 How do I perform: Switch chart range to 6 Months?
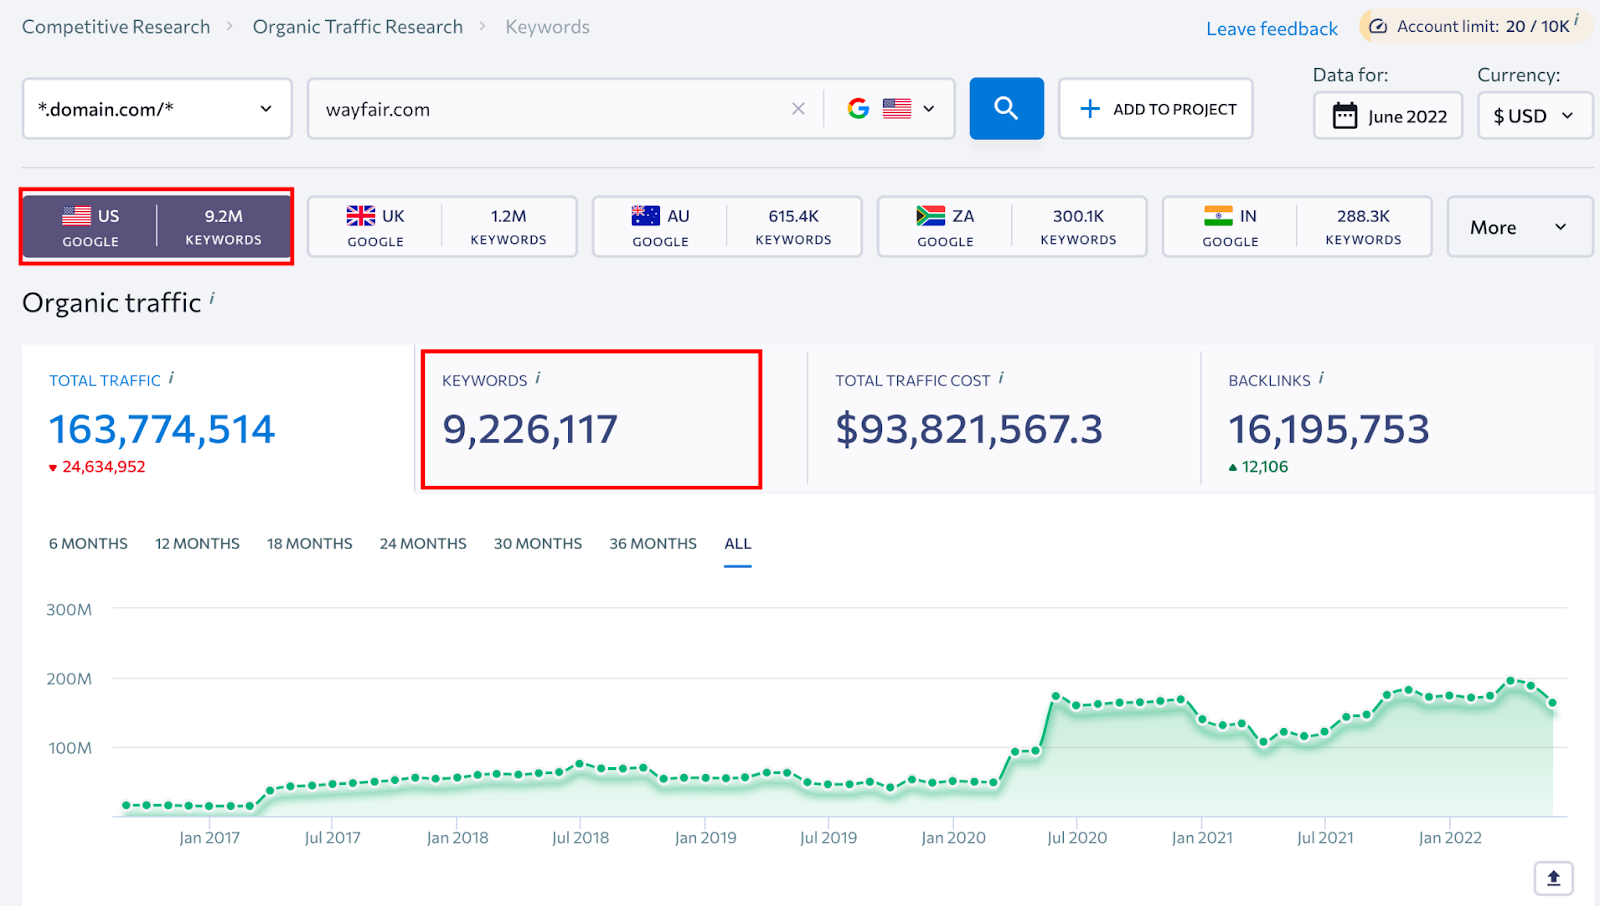click(88, 544)
